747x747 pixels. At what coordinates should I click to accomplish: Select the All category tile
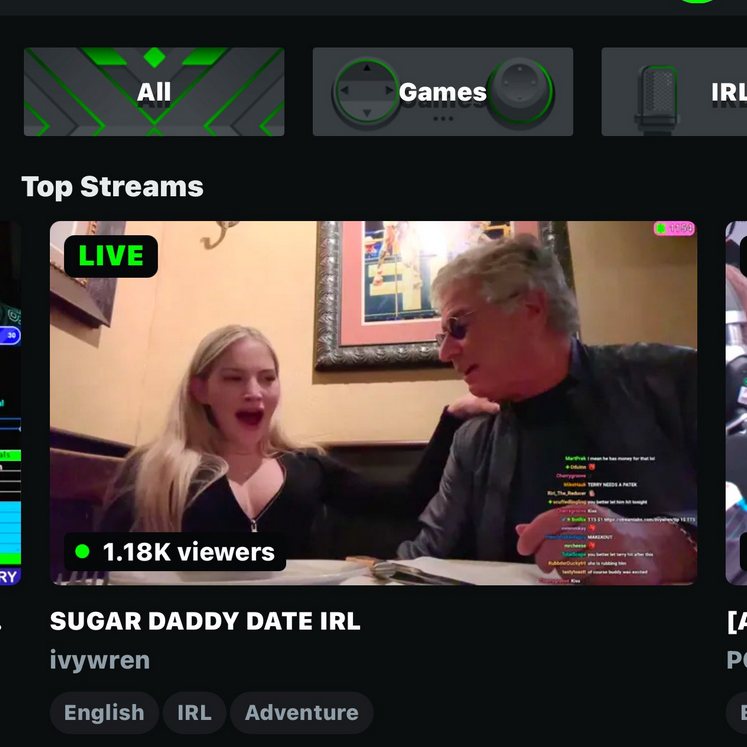[154, 91]
